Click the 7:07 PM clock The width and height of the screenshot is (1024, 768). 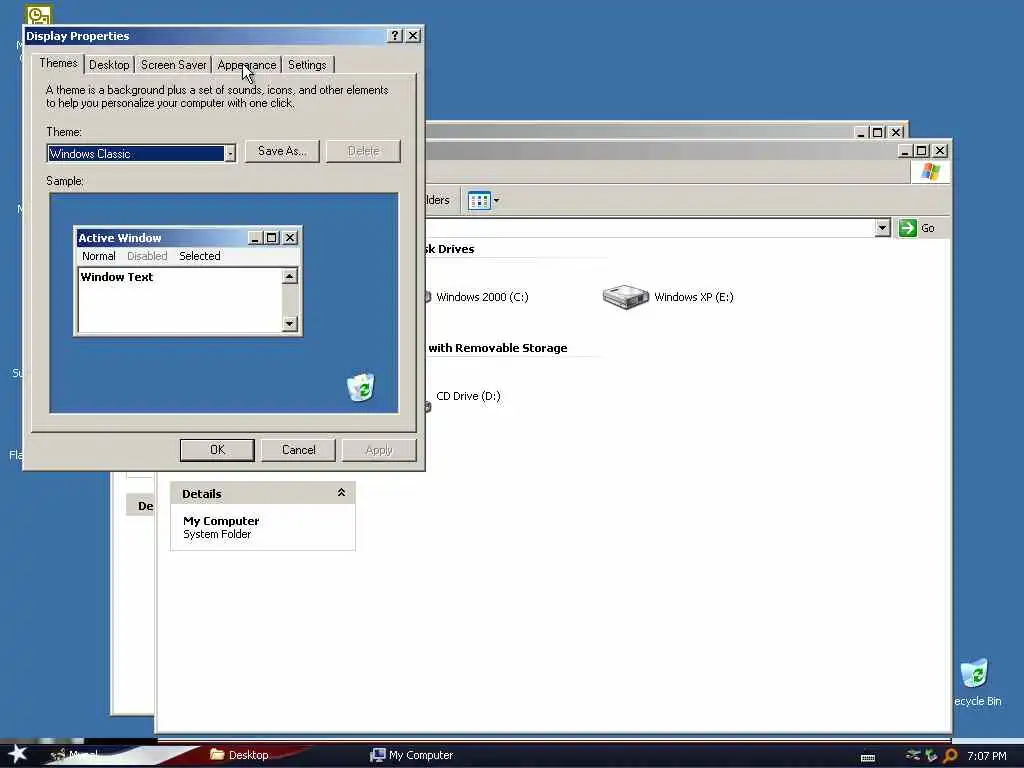(x=987, y=756)
